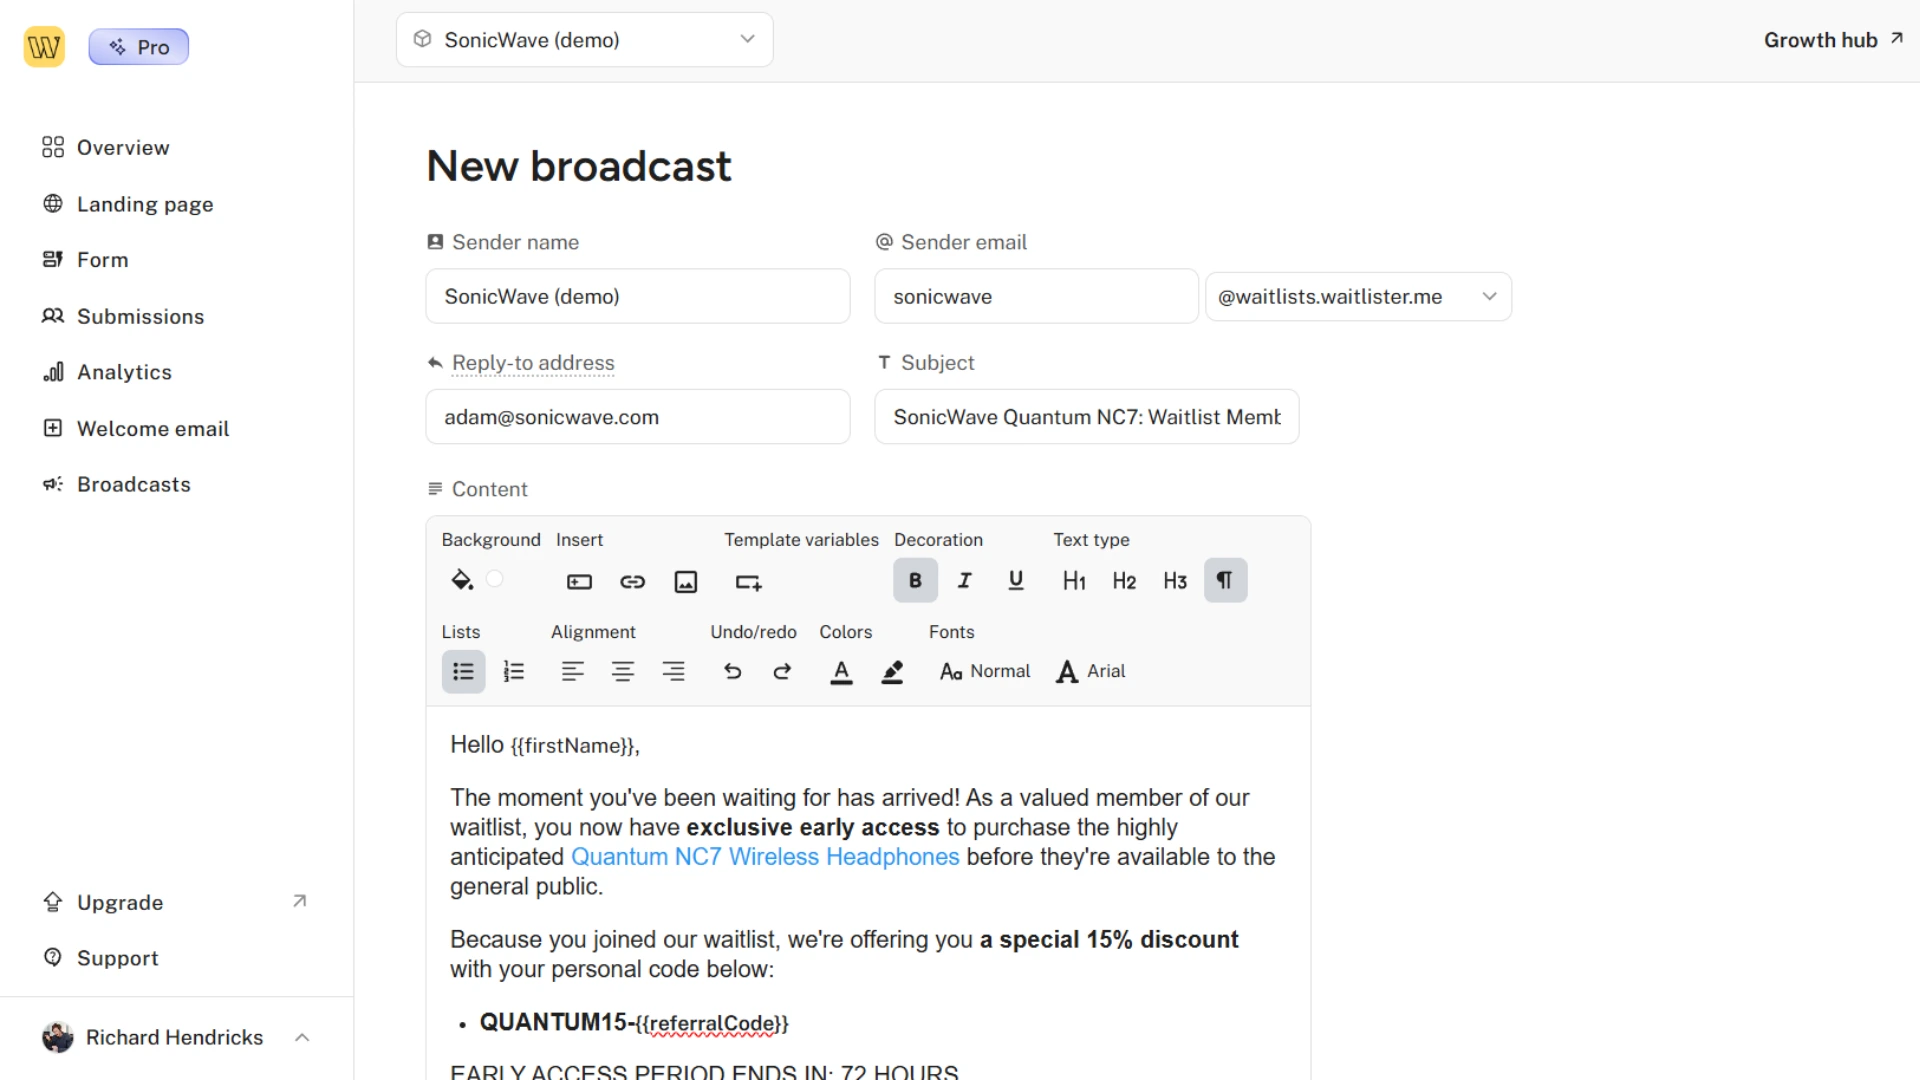Viewport: 1920px width, 1080px height.
Task: Expand the SonicWave (demo) project dropdown
Action: (584, 40)
